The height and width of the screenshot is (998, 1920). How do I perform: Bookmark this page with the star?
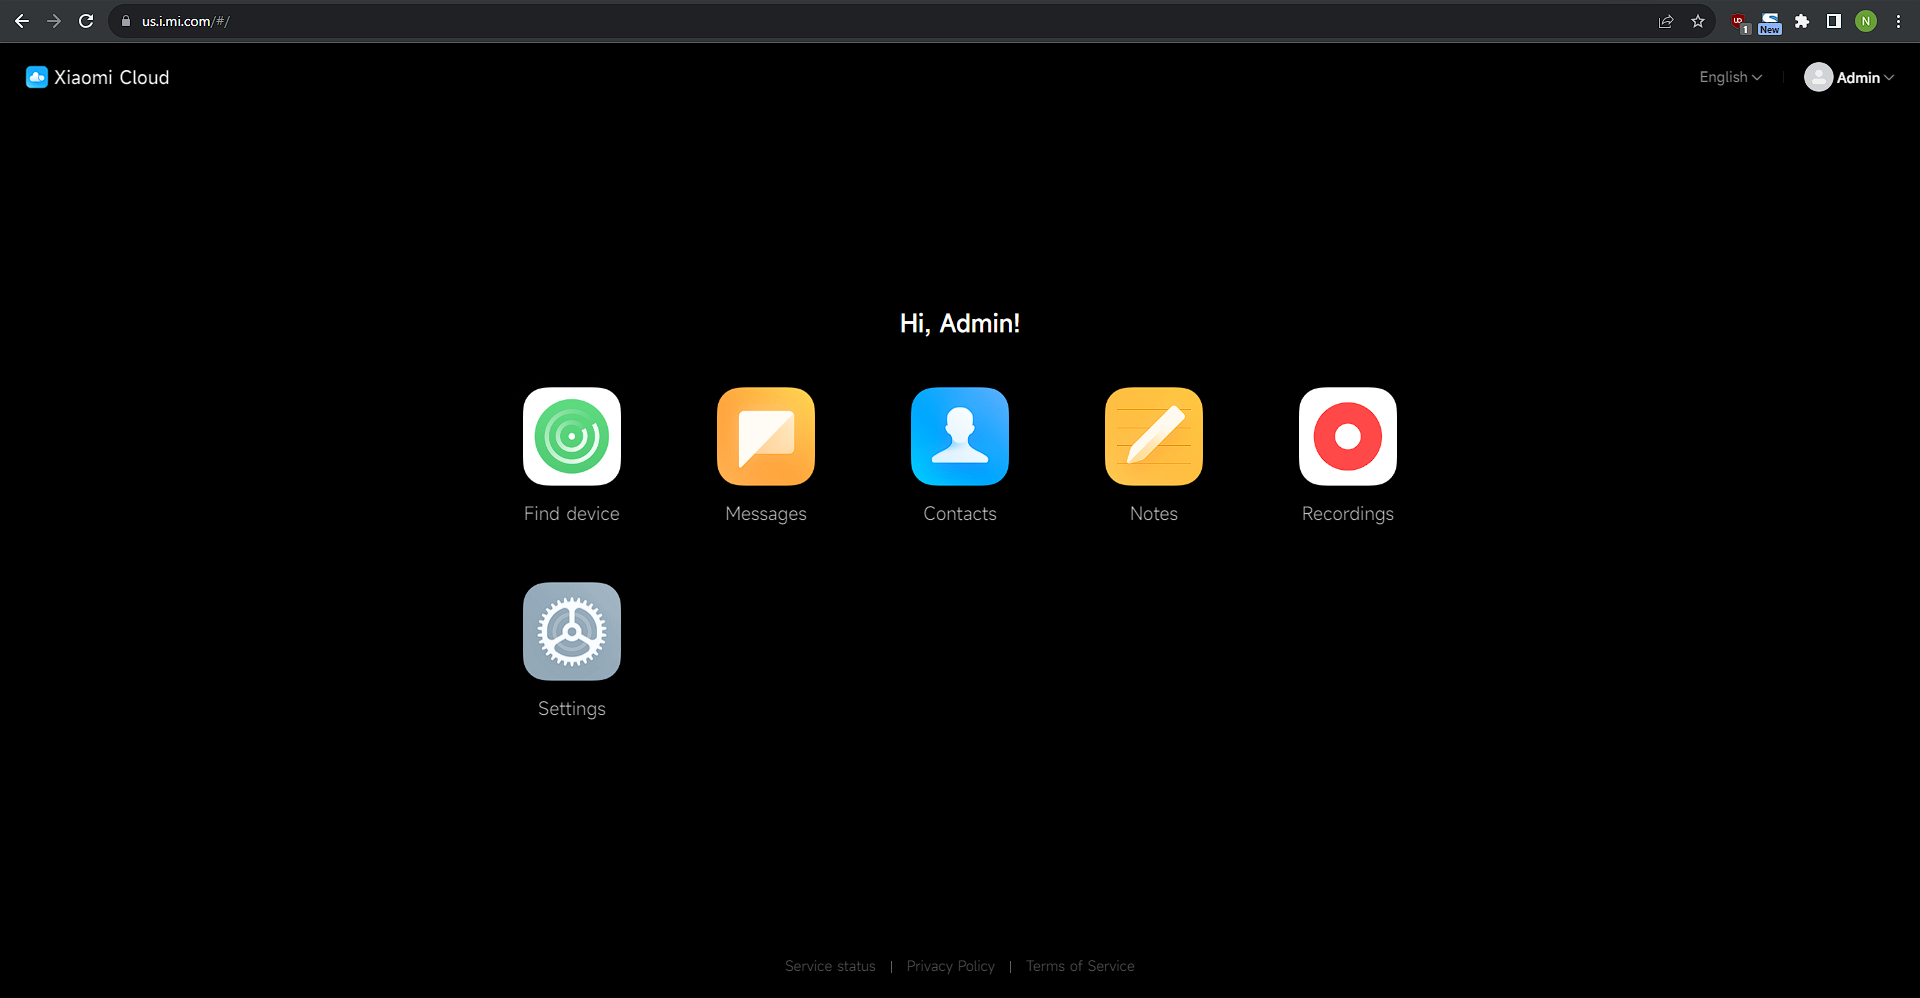tap(1698, 21)
